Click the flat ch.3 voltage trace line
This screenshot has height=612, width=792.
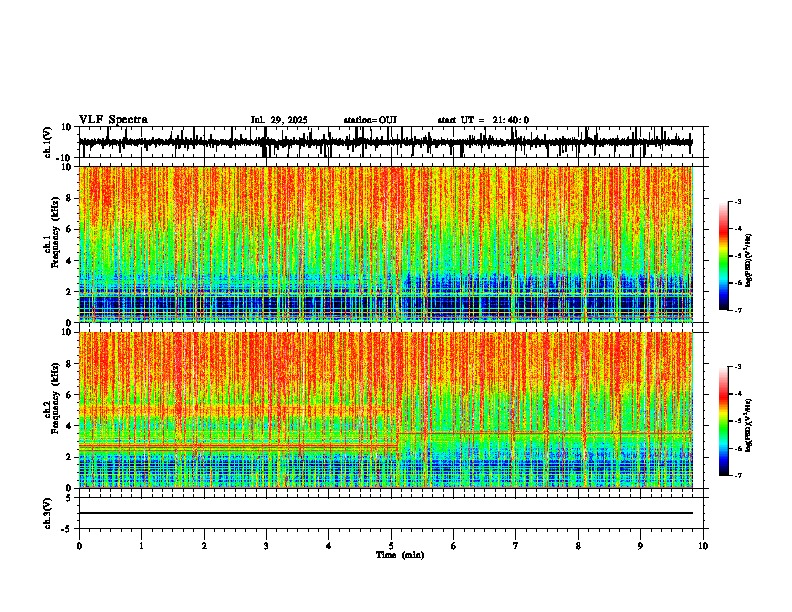pos(386,513)
